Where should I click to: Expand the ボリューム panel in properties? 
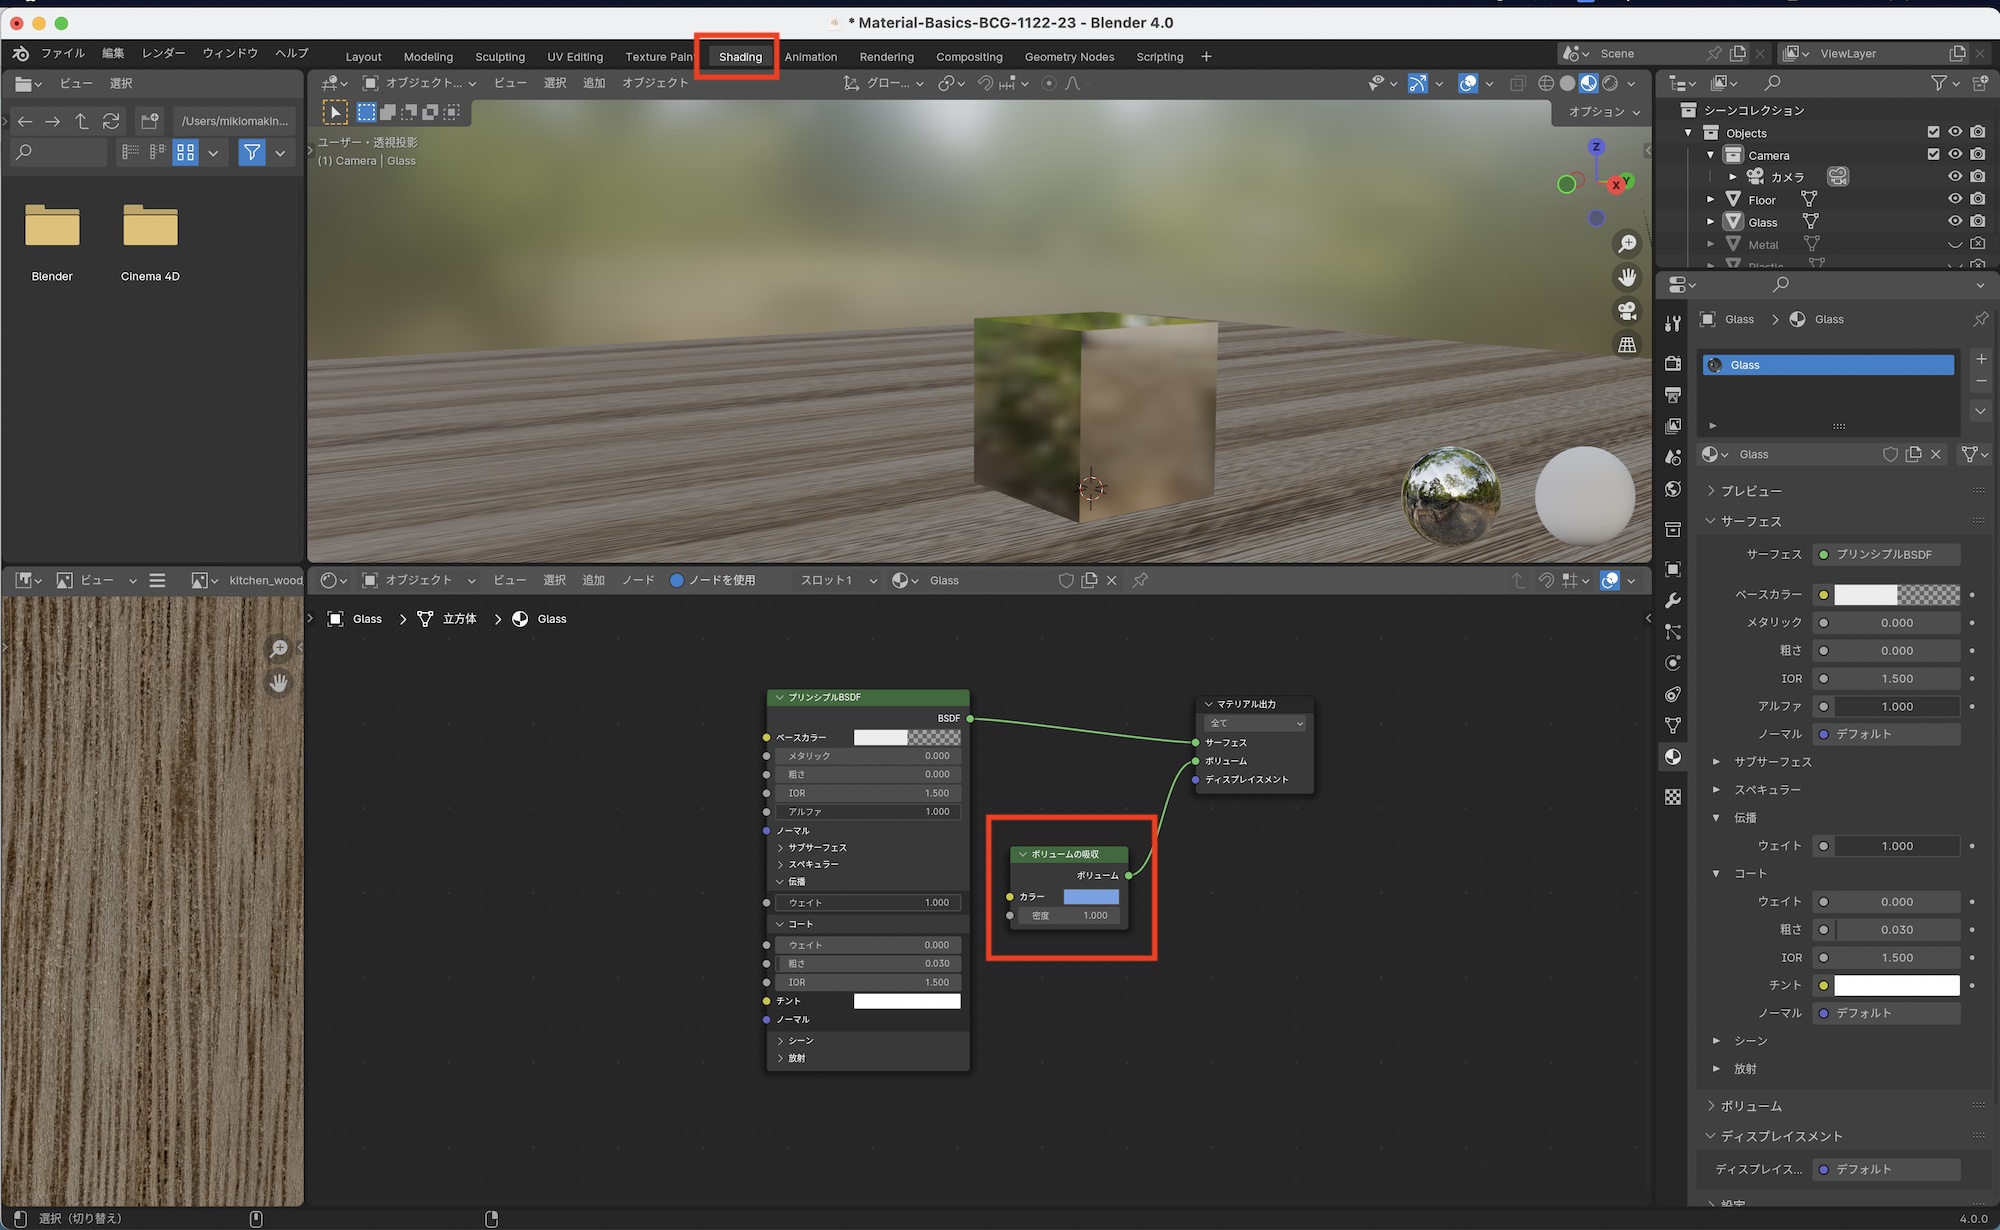[1750, 1106]
